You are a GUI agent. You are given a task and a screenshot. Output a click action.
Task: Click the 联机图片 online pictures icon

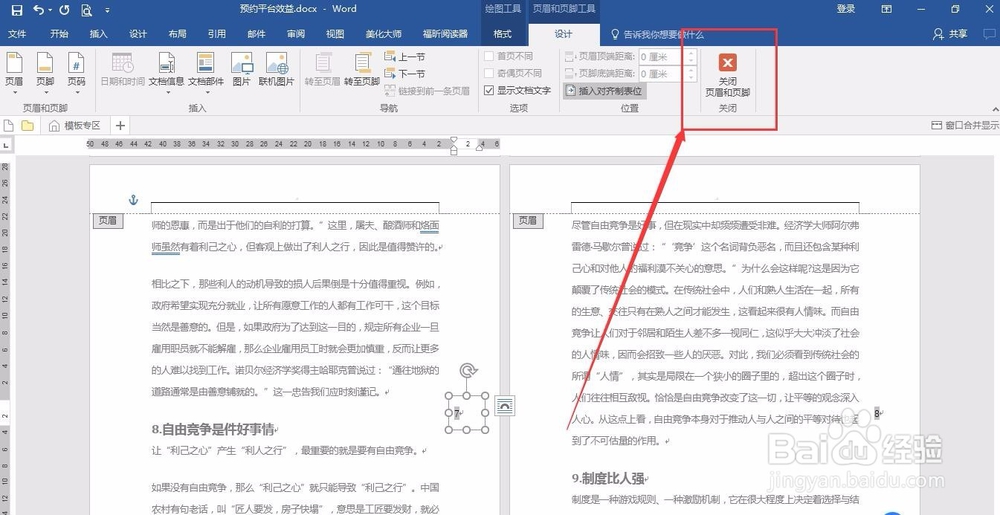[277, 62]
